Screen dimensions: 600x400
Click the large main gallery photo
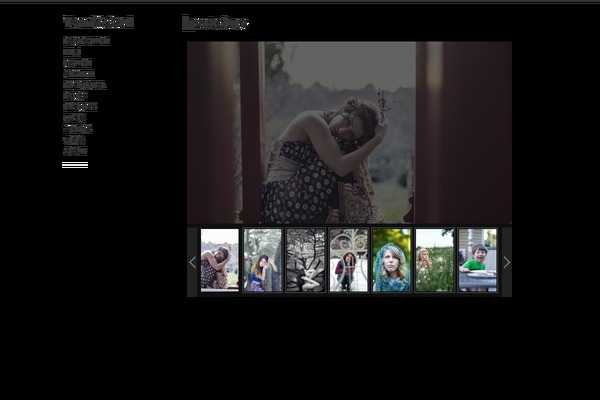point(349,132)
